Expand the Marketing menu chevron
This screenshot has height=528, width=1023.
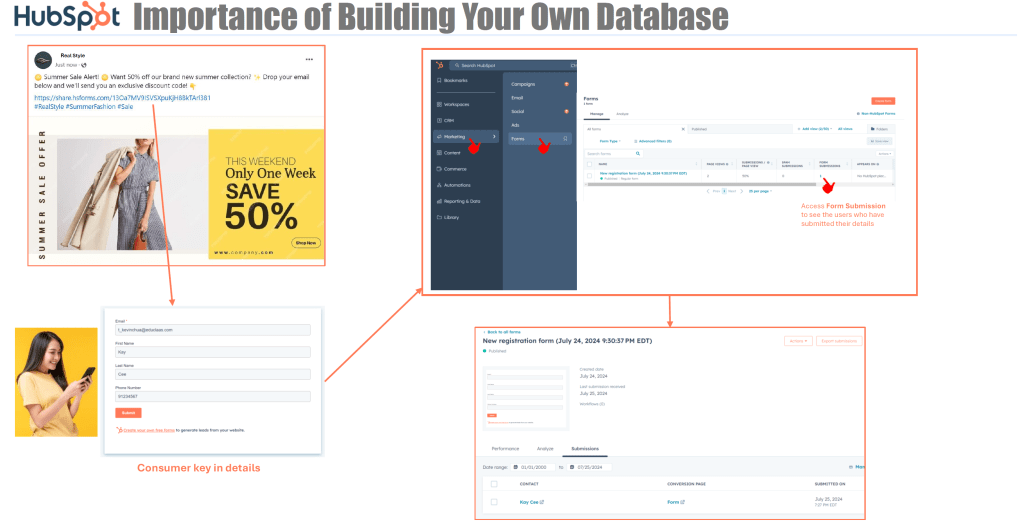point(494,136)
